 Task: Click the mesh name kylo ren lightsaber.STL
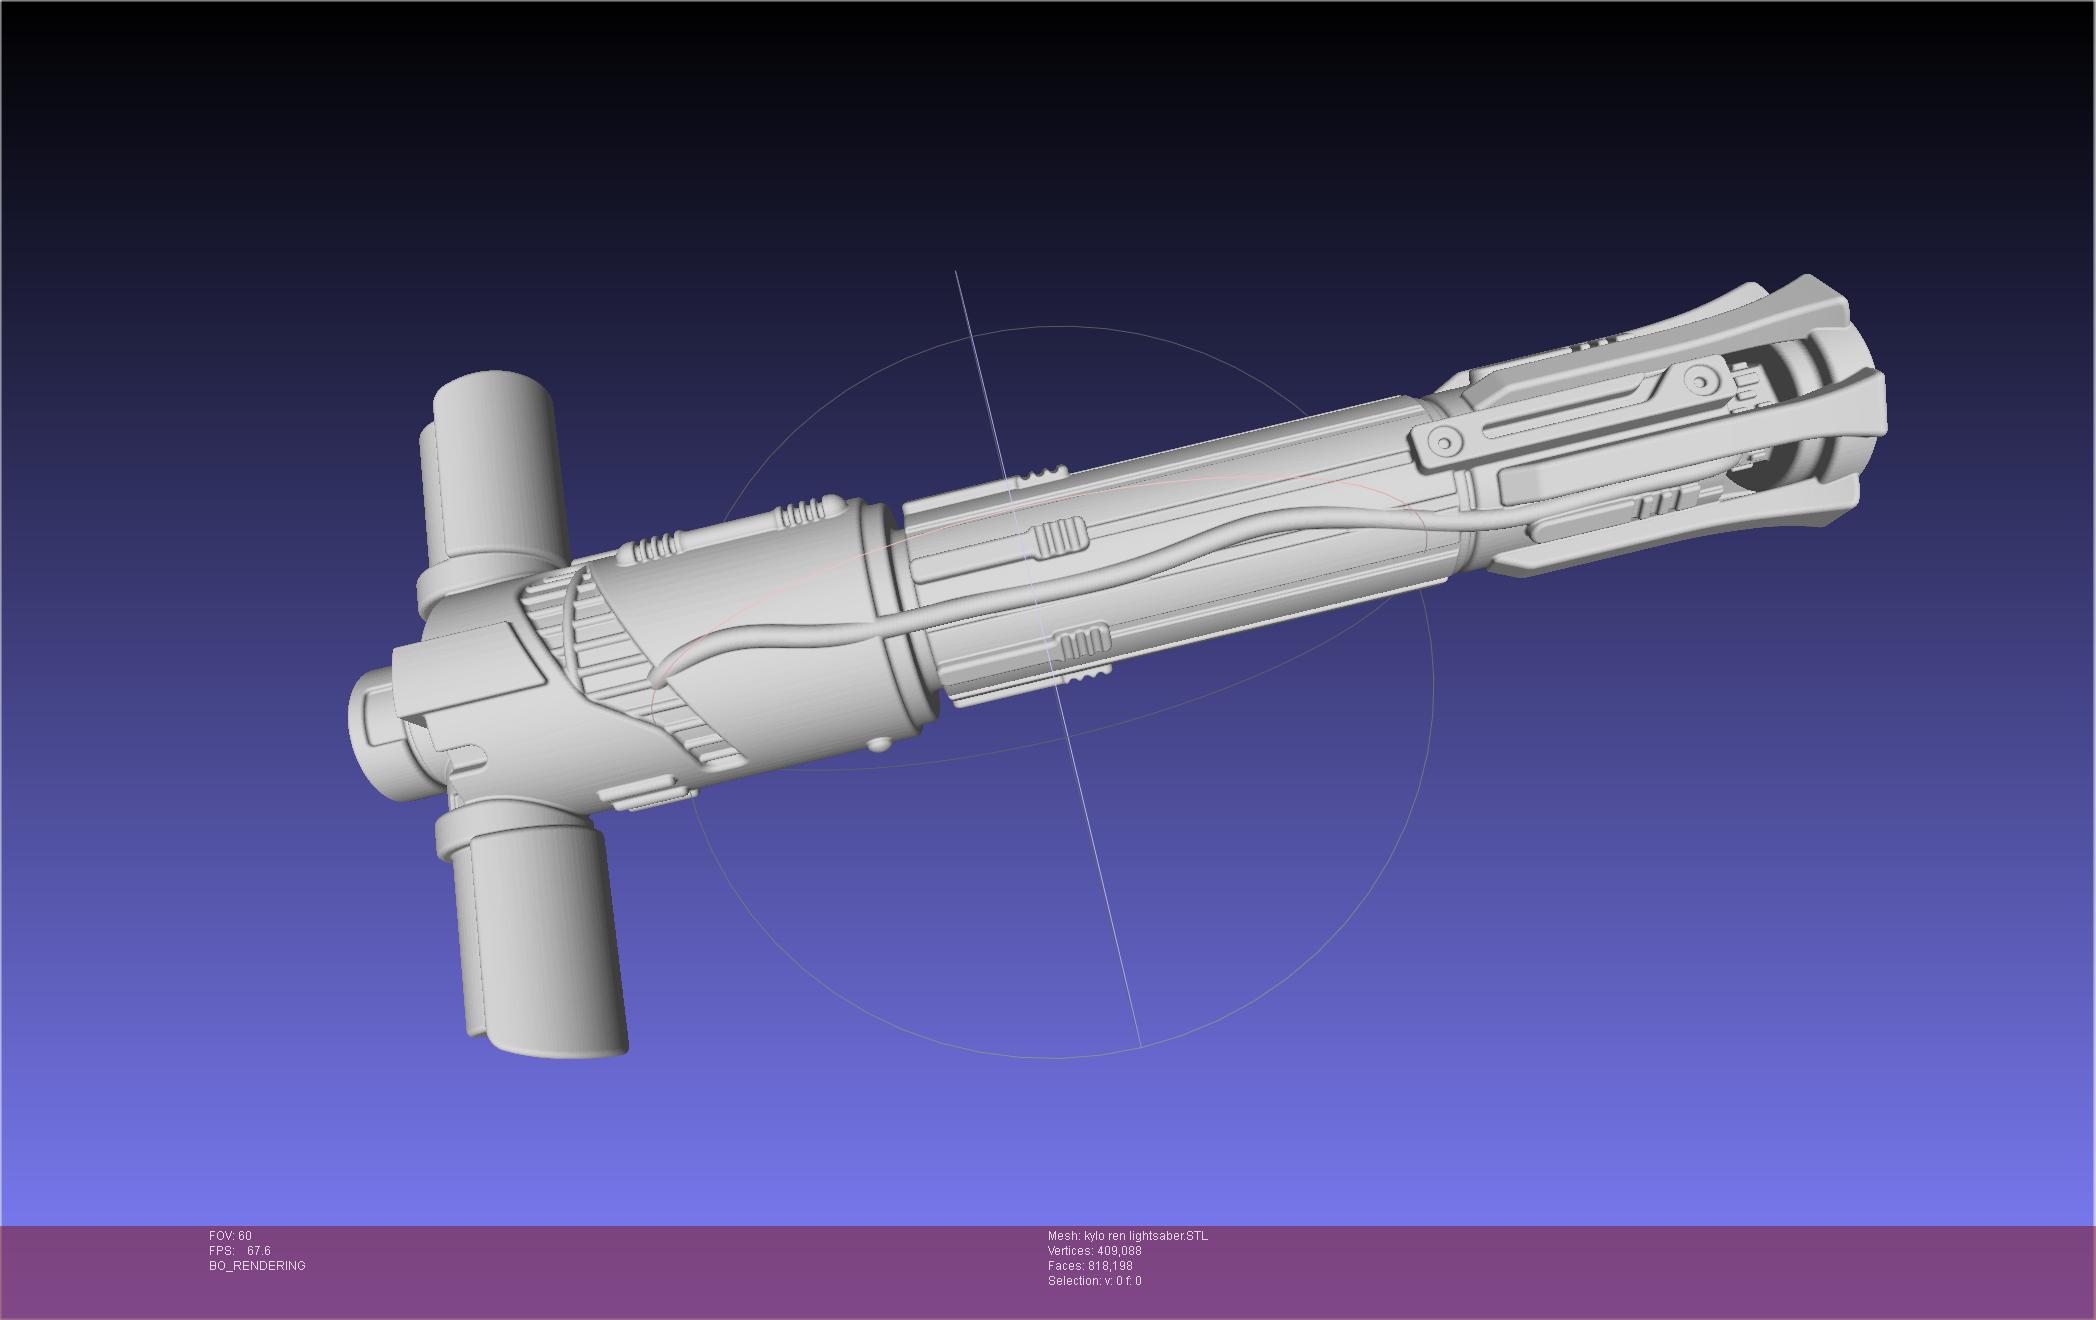coord(1128,1236)
